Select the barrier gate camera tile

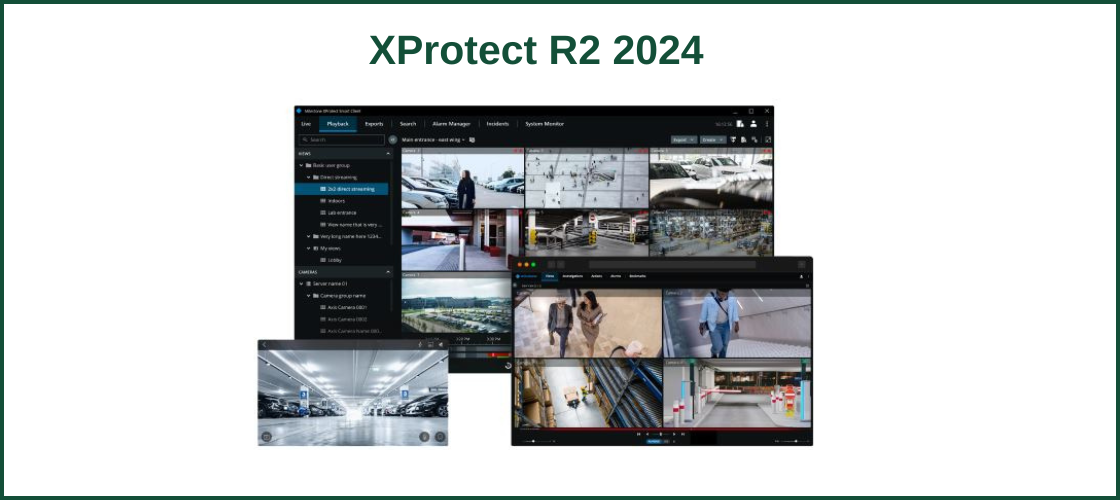pyautogui.click(x=737, y=394)
